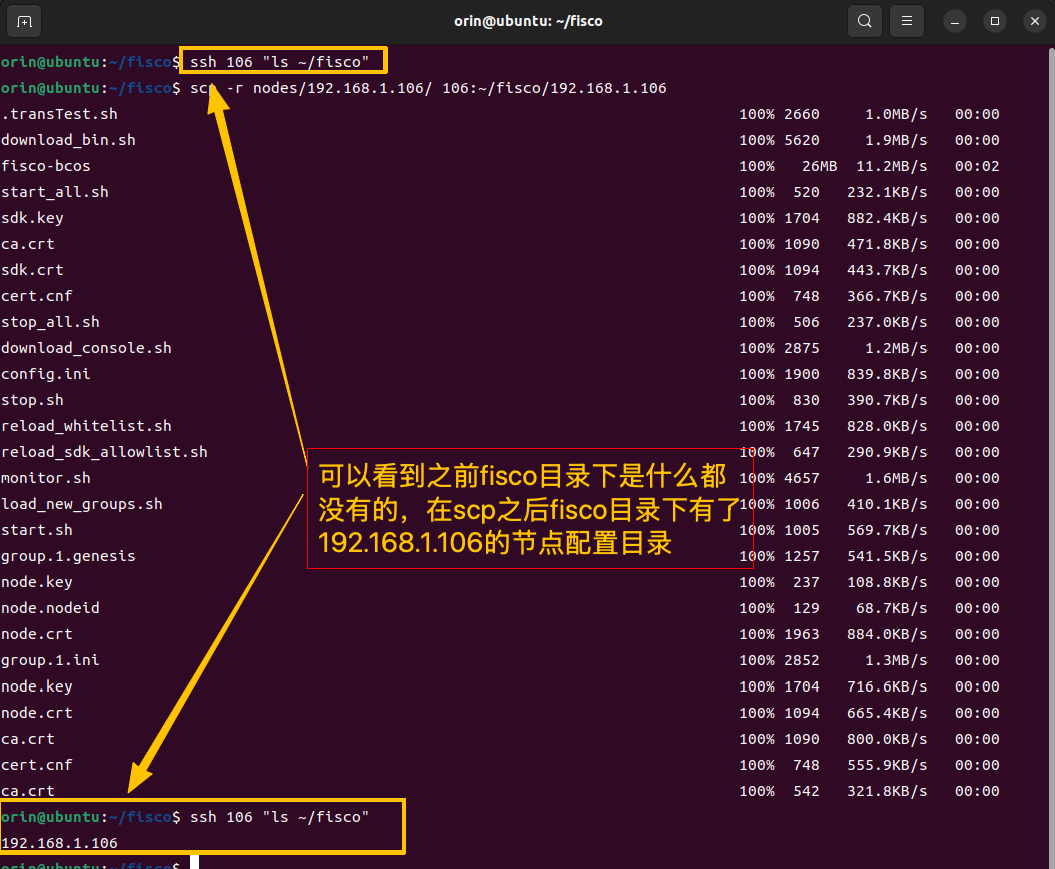Click the 26MB size of fisco-bcos

coord(820,166)
